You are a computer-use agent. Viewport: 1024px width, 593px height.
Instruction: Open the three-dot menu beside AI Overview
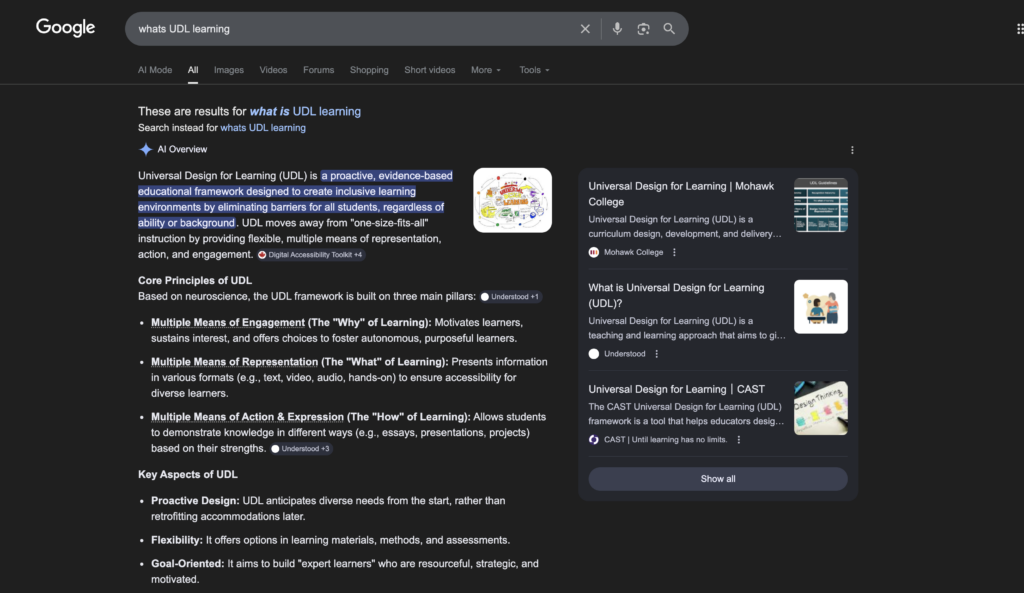pyautogui.click(x=852, y=149)
